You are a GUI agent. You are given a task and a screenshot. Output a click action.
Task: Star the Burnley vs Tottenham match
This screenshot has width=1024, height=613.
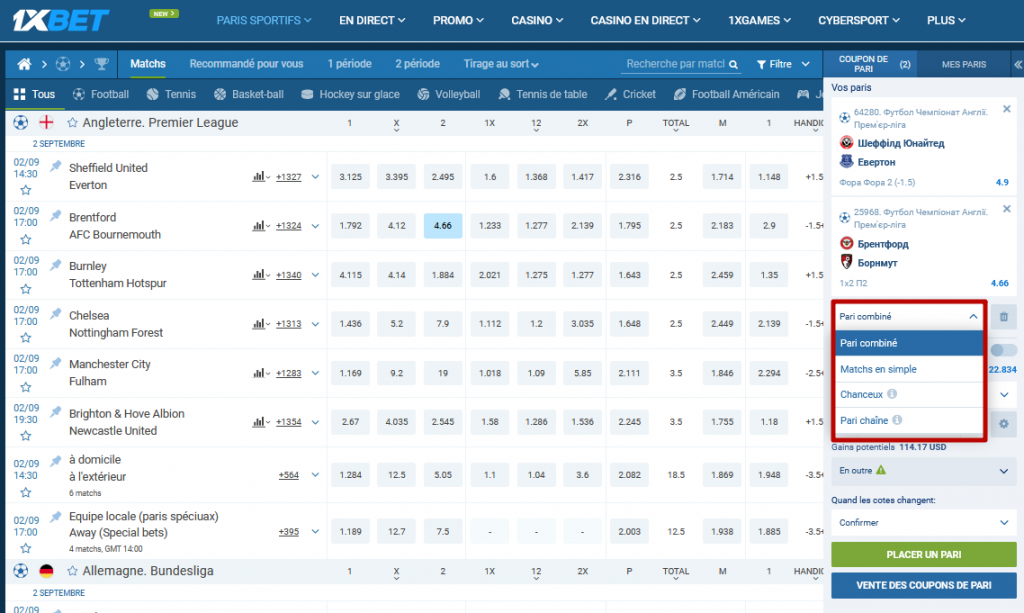(25, 289)
